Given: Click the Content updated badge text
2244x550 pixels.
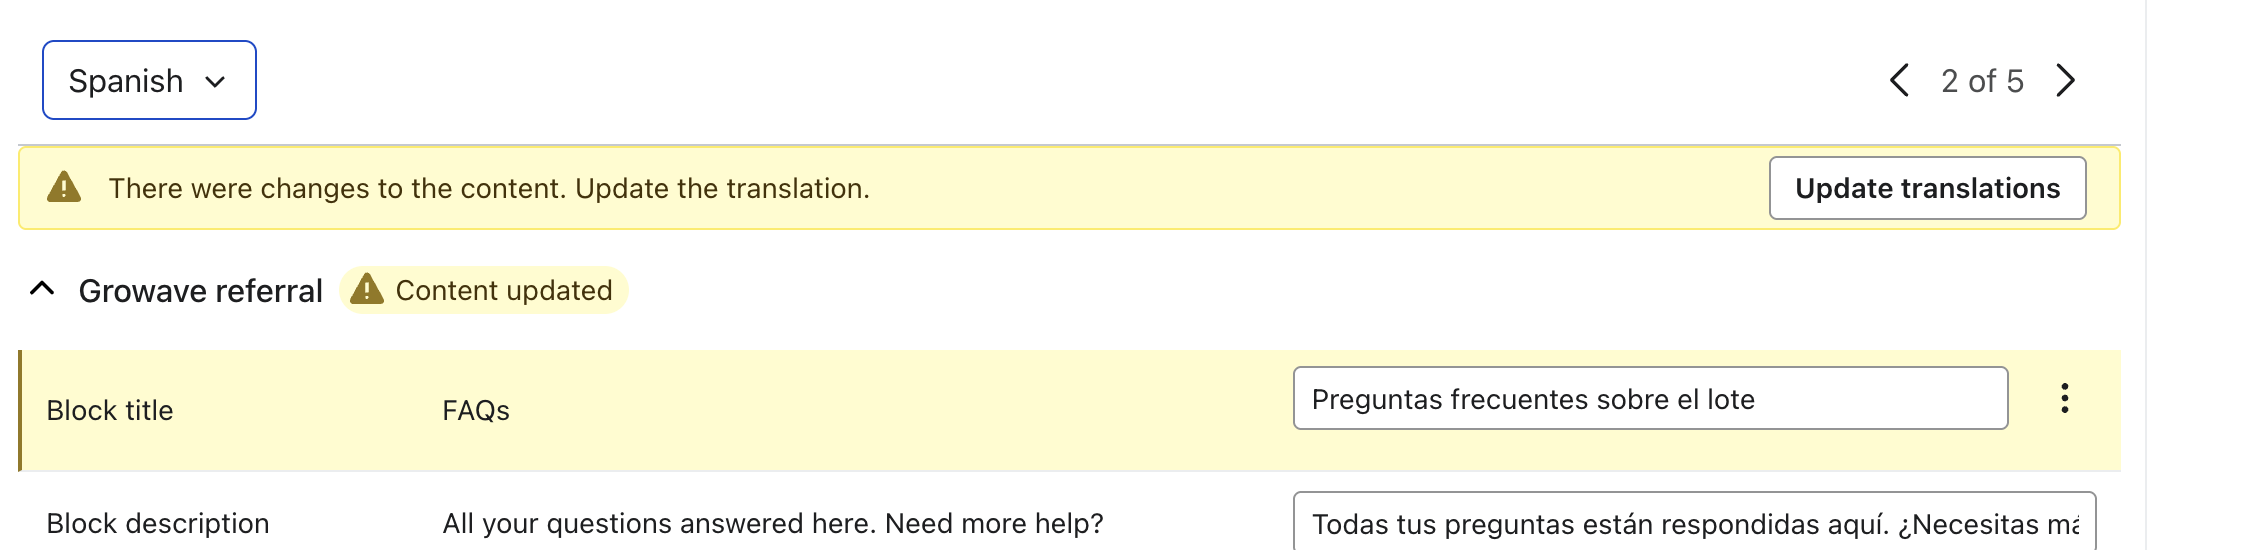Looking at the screenshot, I should [504, 291].
